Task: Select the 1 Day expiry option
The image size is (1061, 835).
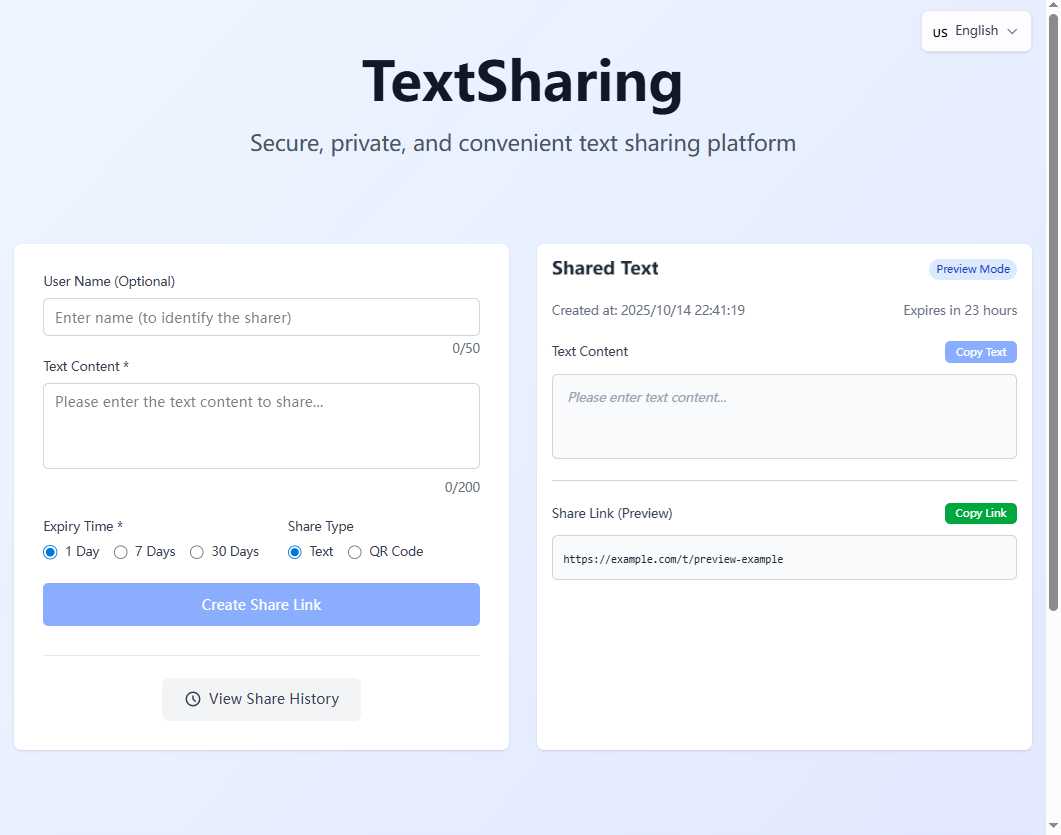Action: pos(50,552)
